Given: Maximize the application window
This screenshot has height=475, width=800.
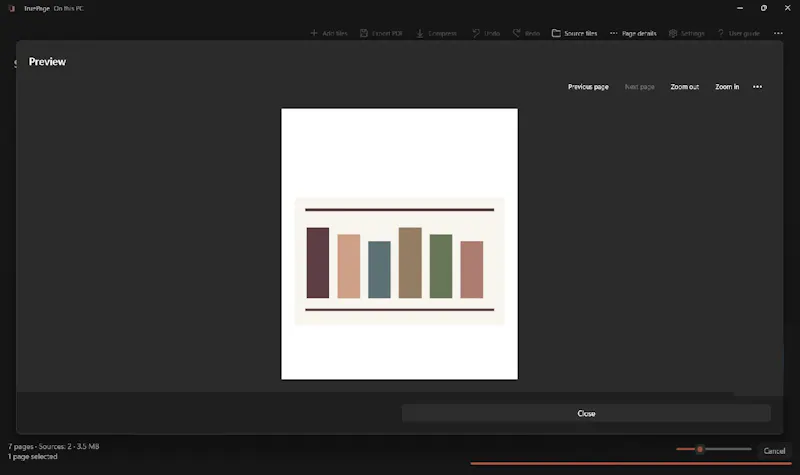Looking at the screenshot, I should click(x=764, y=8).
